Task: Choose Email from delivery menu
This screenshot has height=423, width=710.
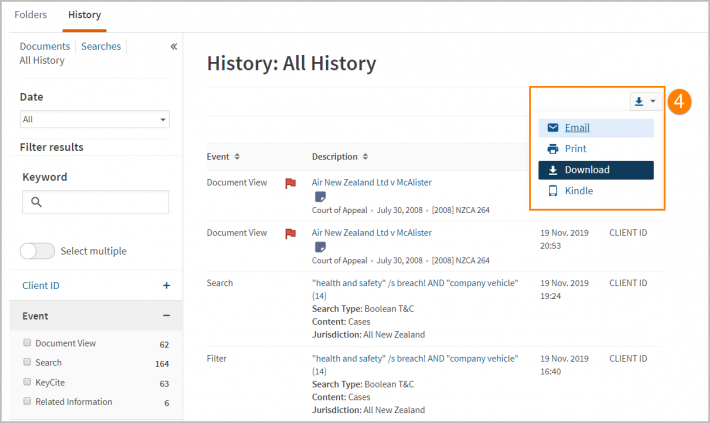Action: click(x=596, y=128)
